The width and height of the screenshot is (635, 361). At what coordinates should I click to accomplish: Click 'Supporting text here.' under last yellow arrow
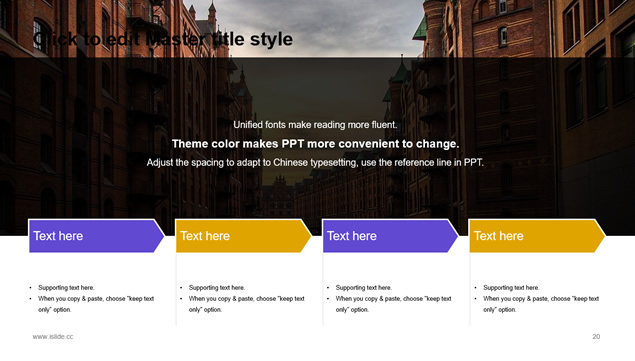click(511, 288)
